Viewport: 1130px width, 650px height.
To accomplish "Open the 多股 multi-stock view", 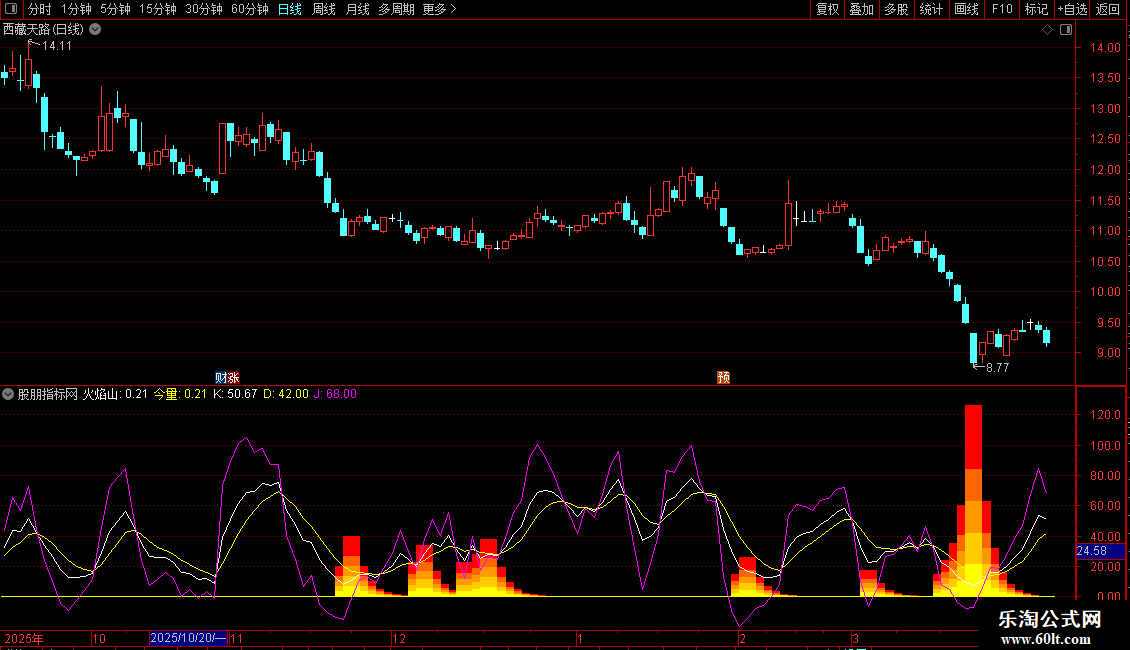I will pos(897,9).
